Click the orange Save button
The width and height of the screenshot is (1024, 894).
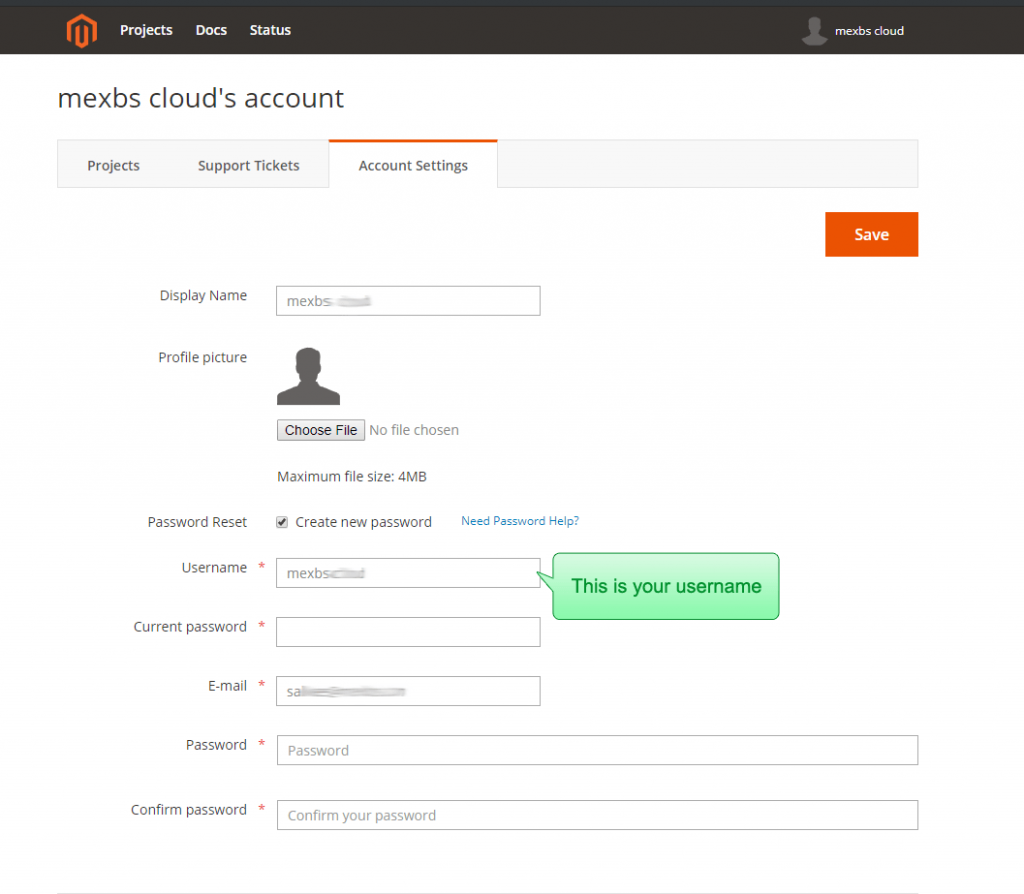871,234
